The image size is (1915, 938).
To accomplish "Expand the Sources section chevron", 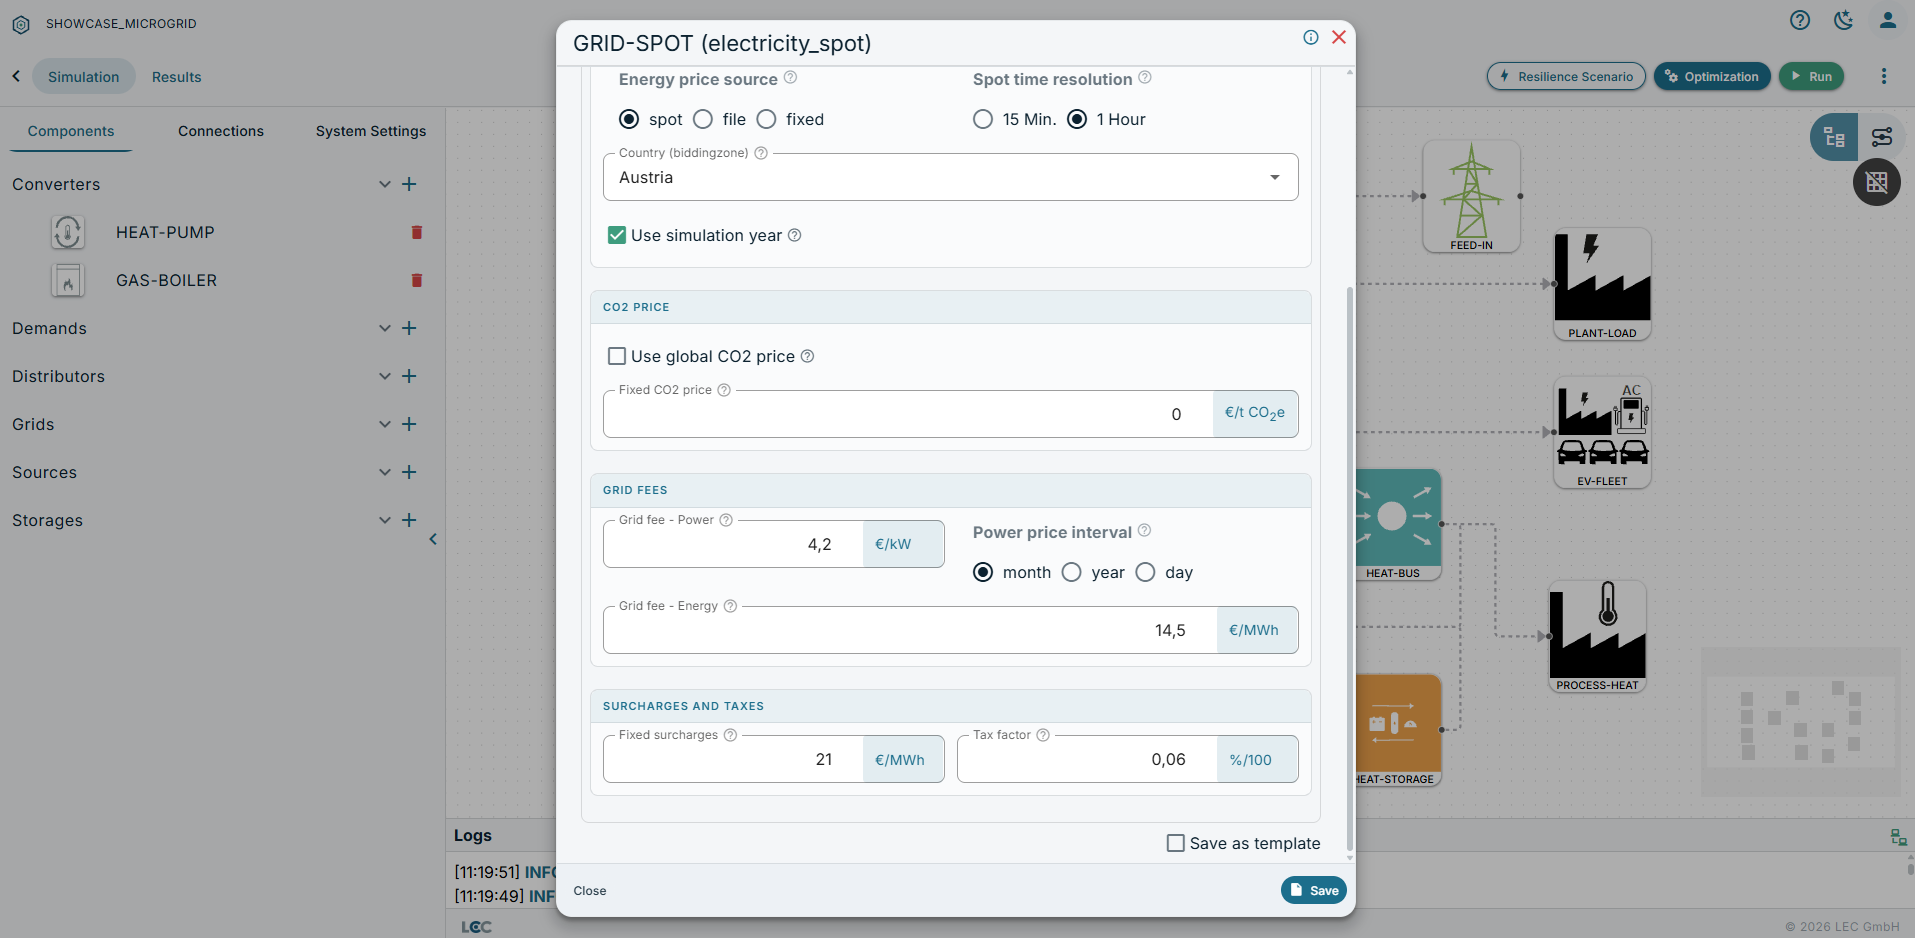I will [385, 472].
